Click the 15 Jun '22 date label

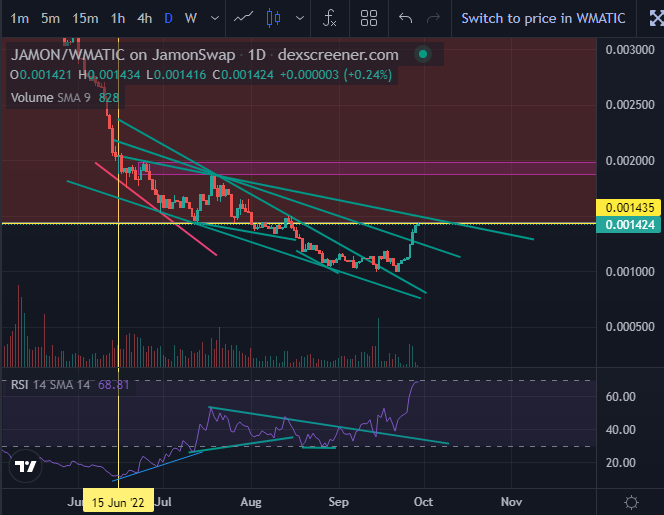(118, 502)
